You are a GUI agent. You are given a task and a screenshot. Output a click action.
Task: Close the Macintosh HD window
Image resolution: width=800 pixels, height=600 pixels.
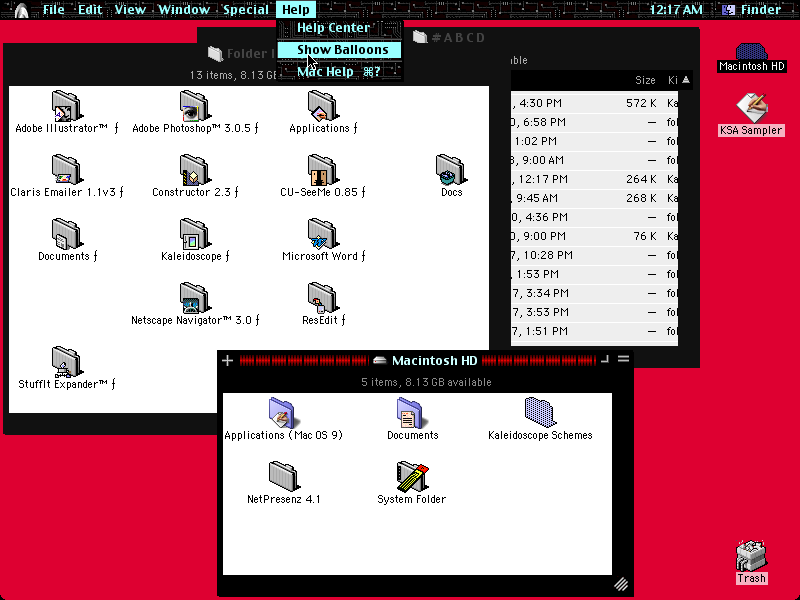(x=228, y=361)
